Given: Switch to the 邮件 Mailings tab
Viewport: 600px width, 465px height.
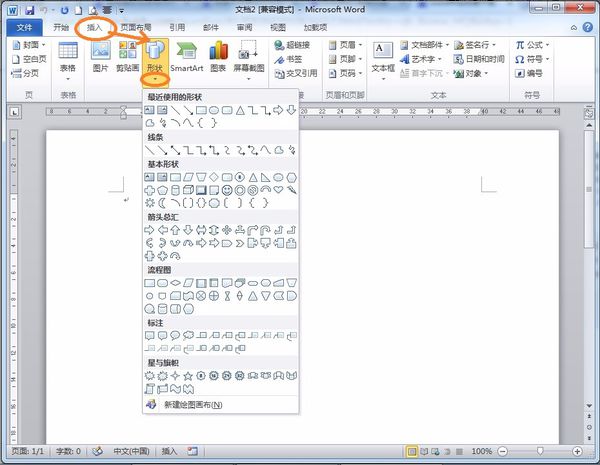Looking at the screenshot, I should tap(211, 27).
